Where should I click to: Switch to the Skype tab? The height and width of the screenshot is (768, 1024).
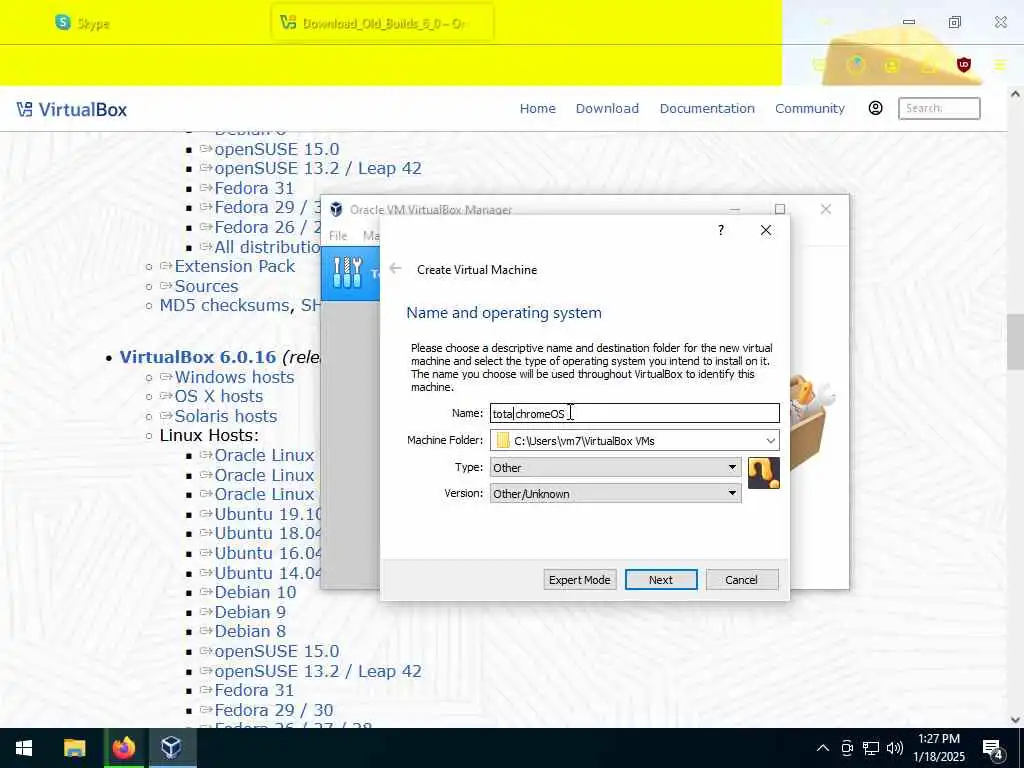point(82,24)
